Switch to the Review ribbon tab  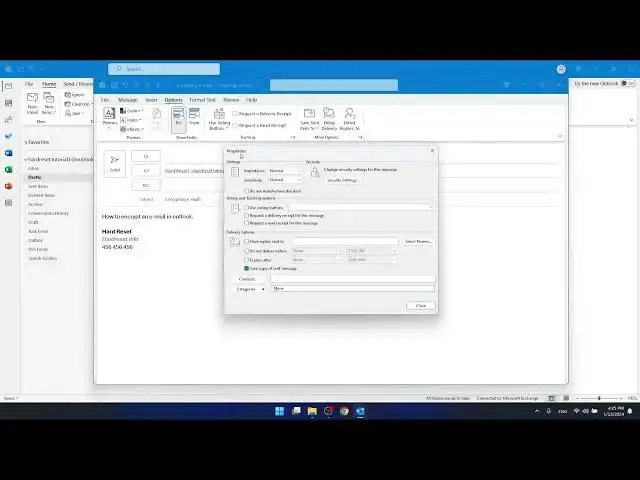click(x=231, y=100)
